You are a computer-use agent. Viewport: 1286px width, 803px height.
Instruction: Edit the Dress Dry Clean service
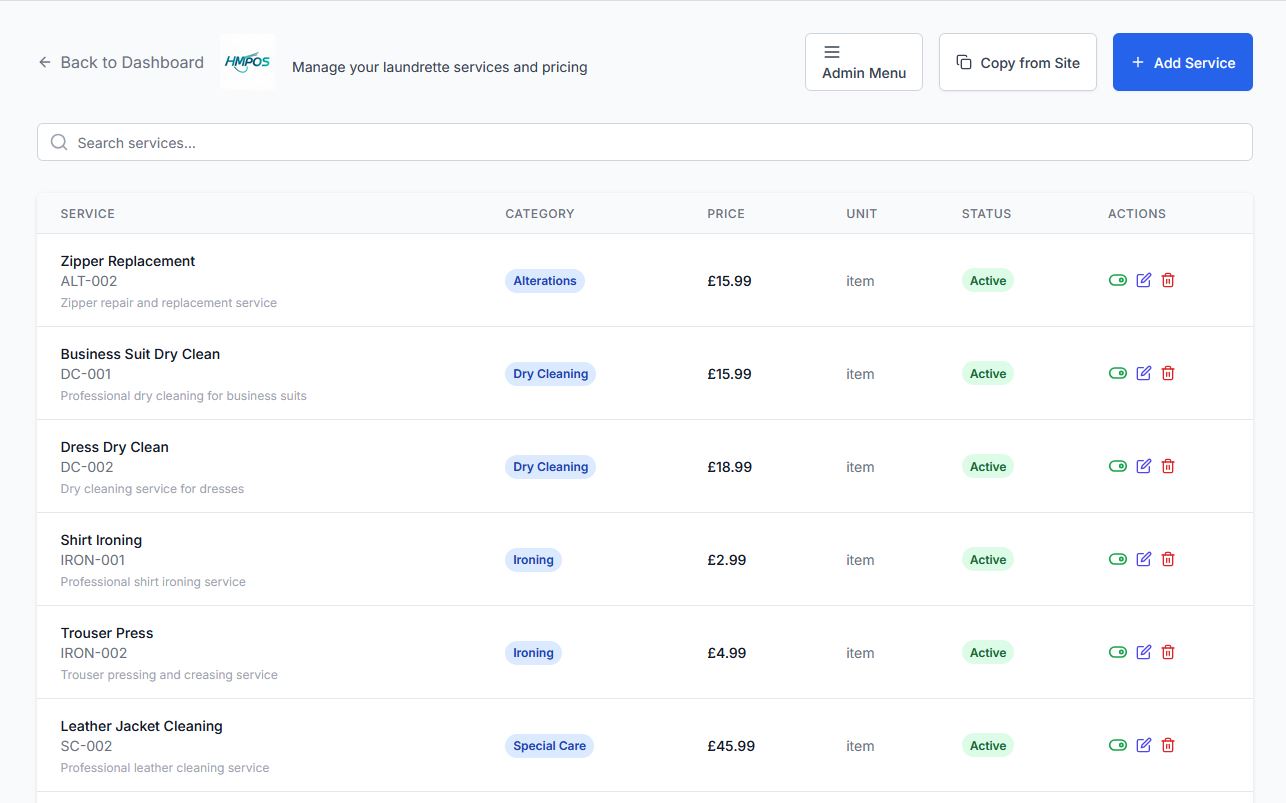tap(1144, 466)
